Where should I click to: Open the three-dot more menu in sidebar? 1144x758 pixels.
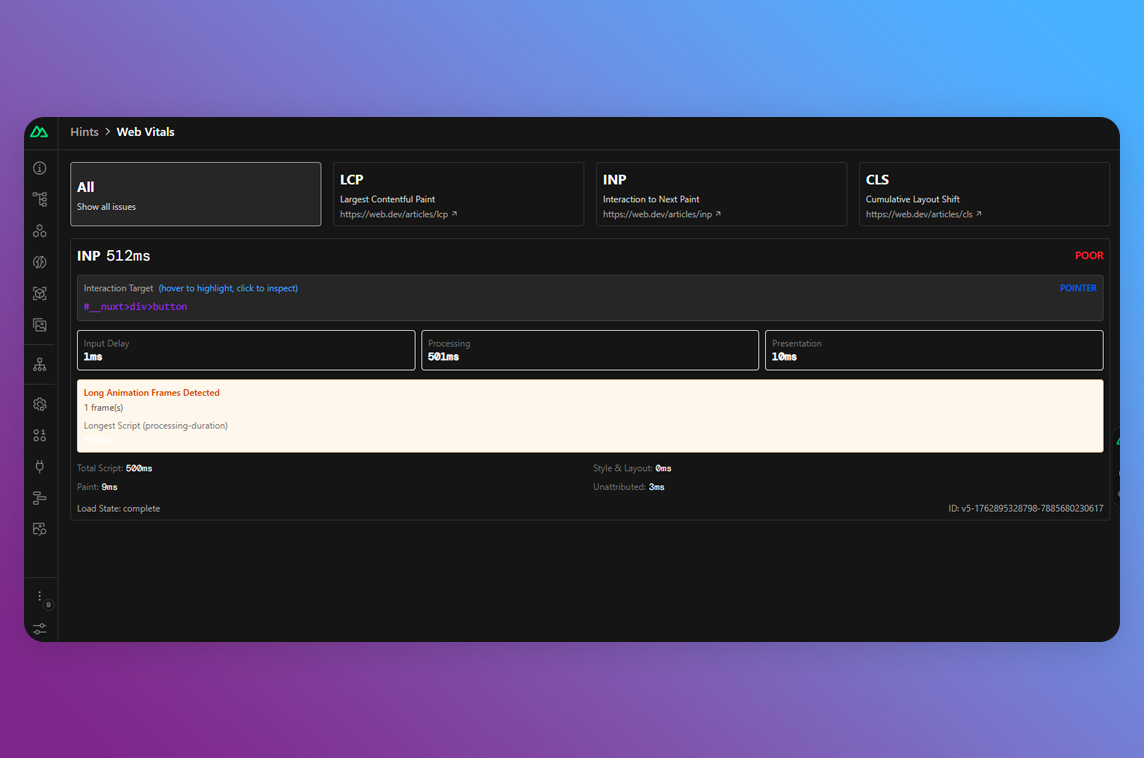pyautogui.click(x=40, y=596)
